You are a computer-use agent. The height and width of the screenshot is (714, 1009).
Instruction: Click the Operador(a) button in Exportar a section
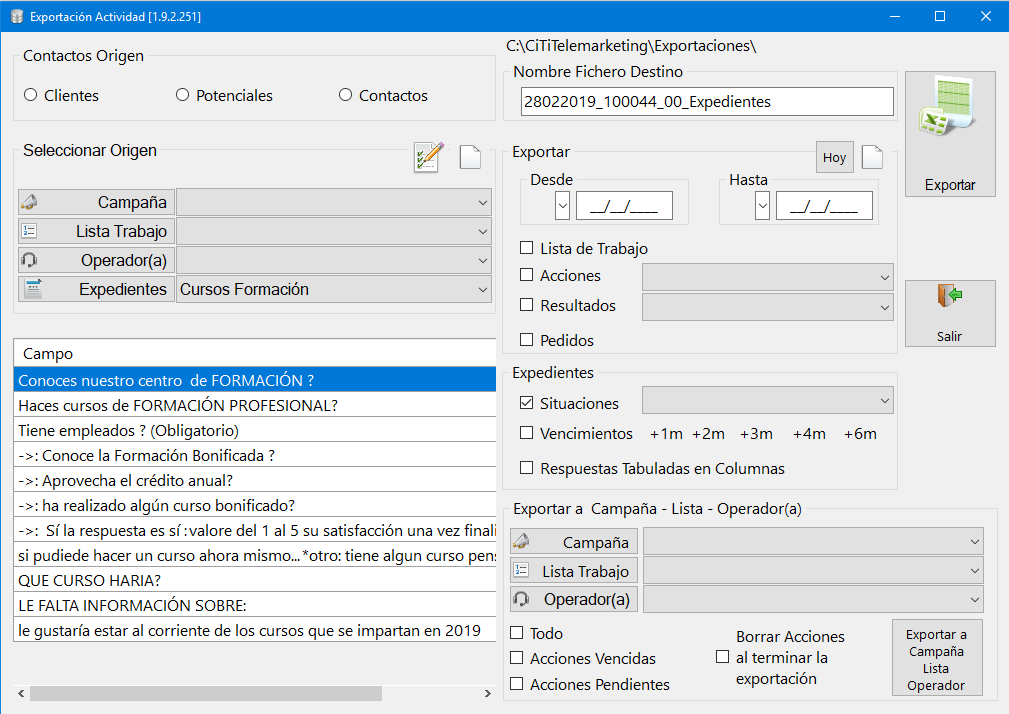click(574, 599)
